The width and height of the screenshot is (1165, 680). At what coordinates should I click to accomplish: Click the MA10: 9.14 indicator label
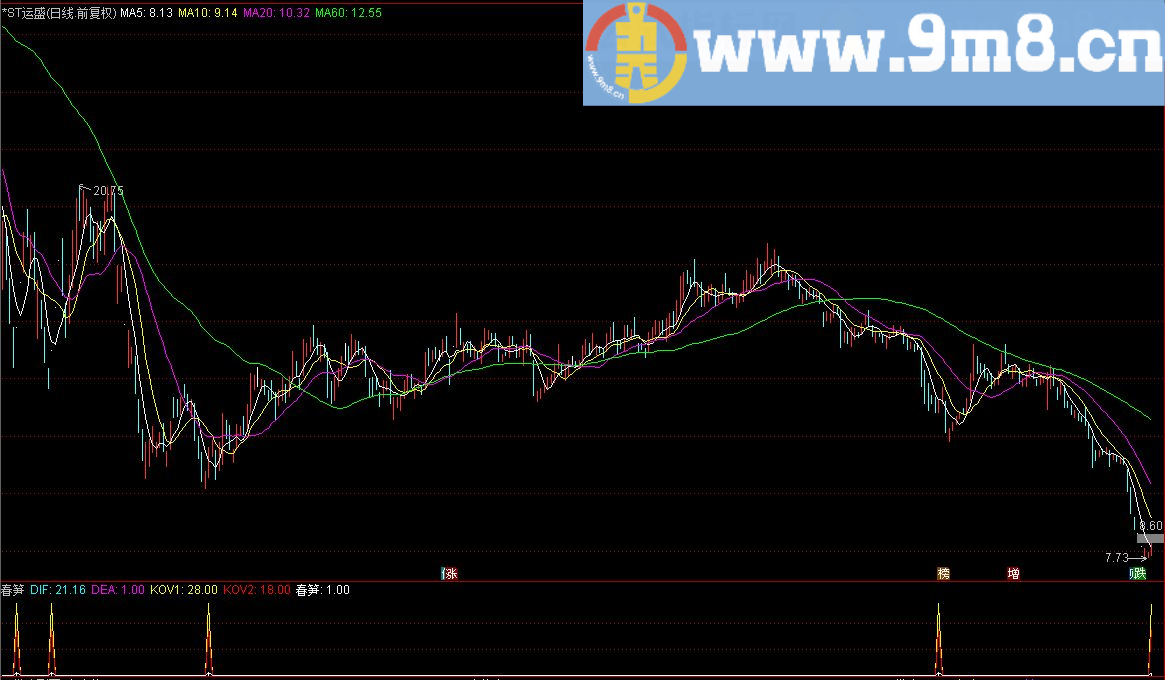[208, 13]
